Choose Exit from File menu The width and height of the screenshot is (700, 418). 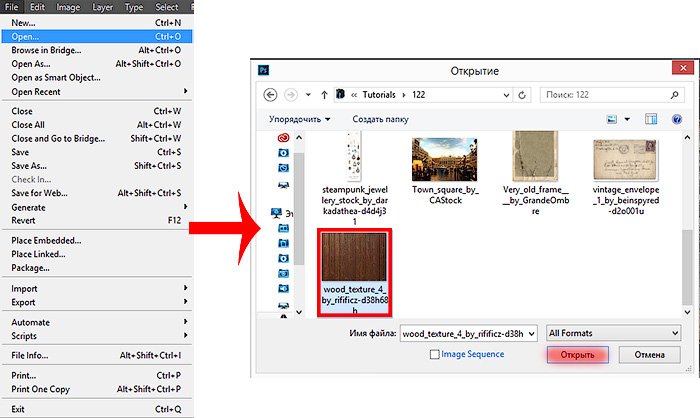(96, 409)
